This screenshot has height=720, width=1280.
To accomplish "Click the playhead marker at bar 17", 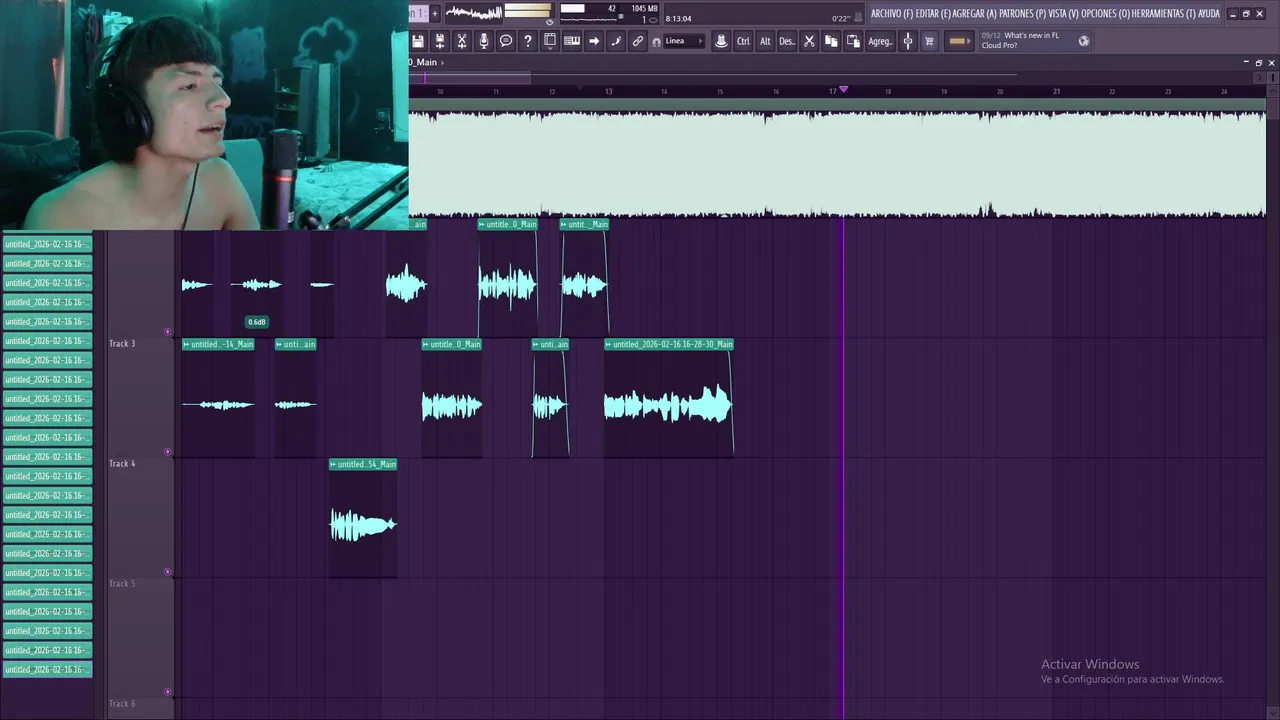I will tap(843, 90).
